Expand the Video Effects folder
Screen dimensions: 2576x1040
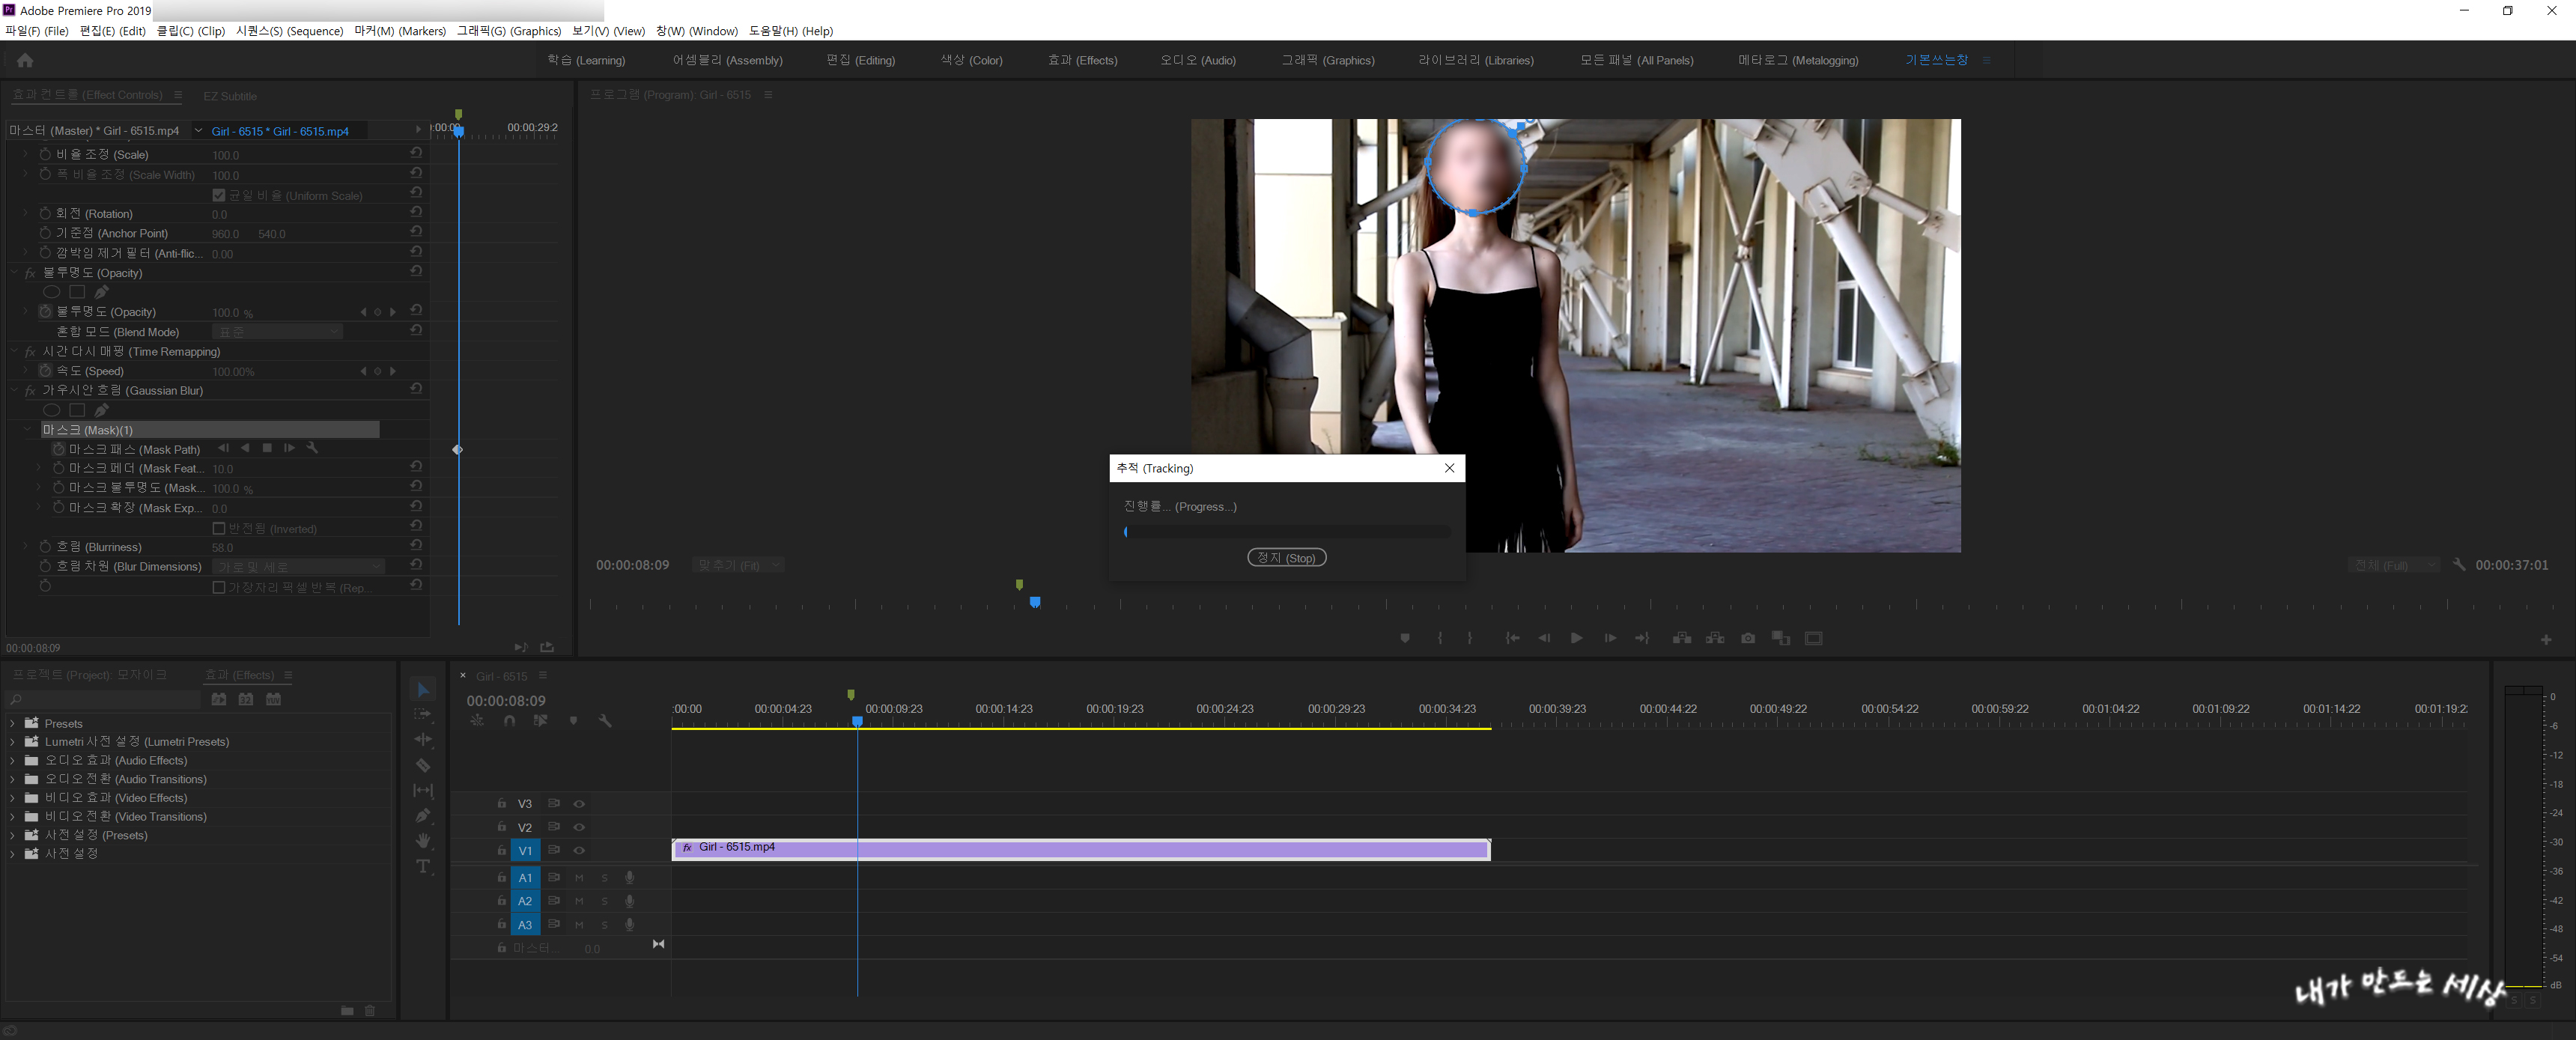click(x=12, y=798)
